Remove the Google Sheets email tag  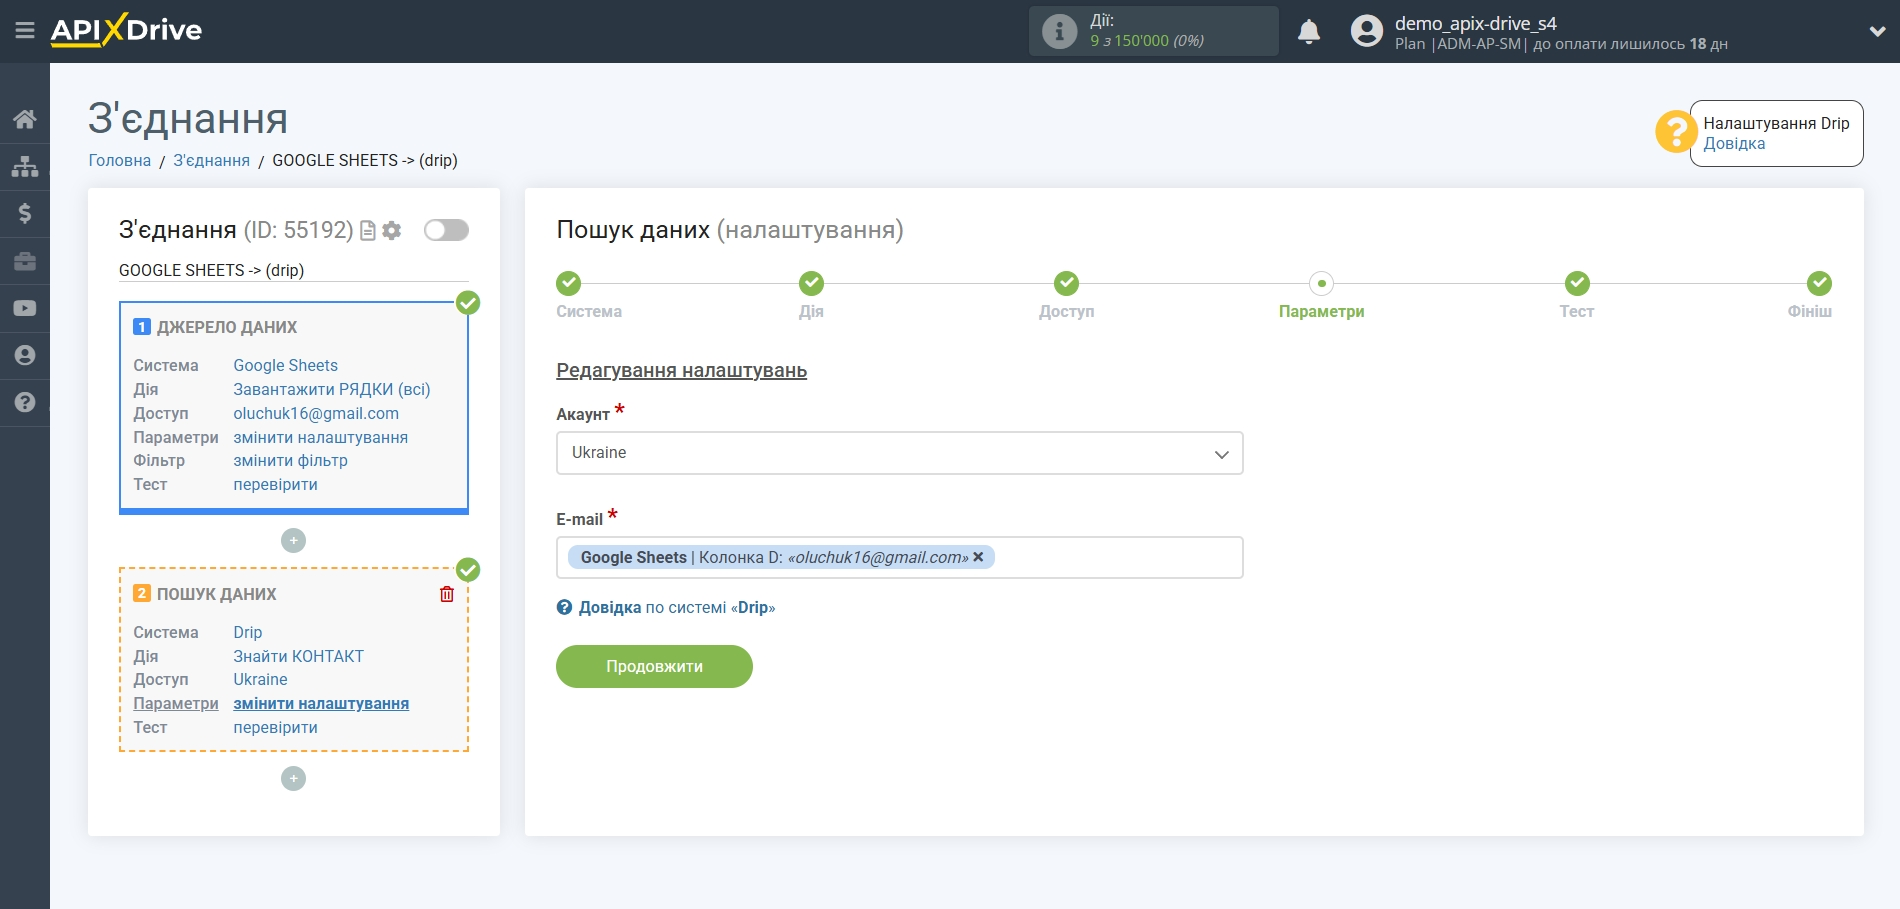[978, 557]
